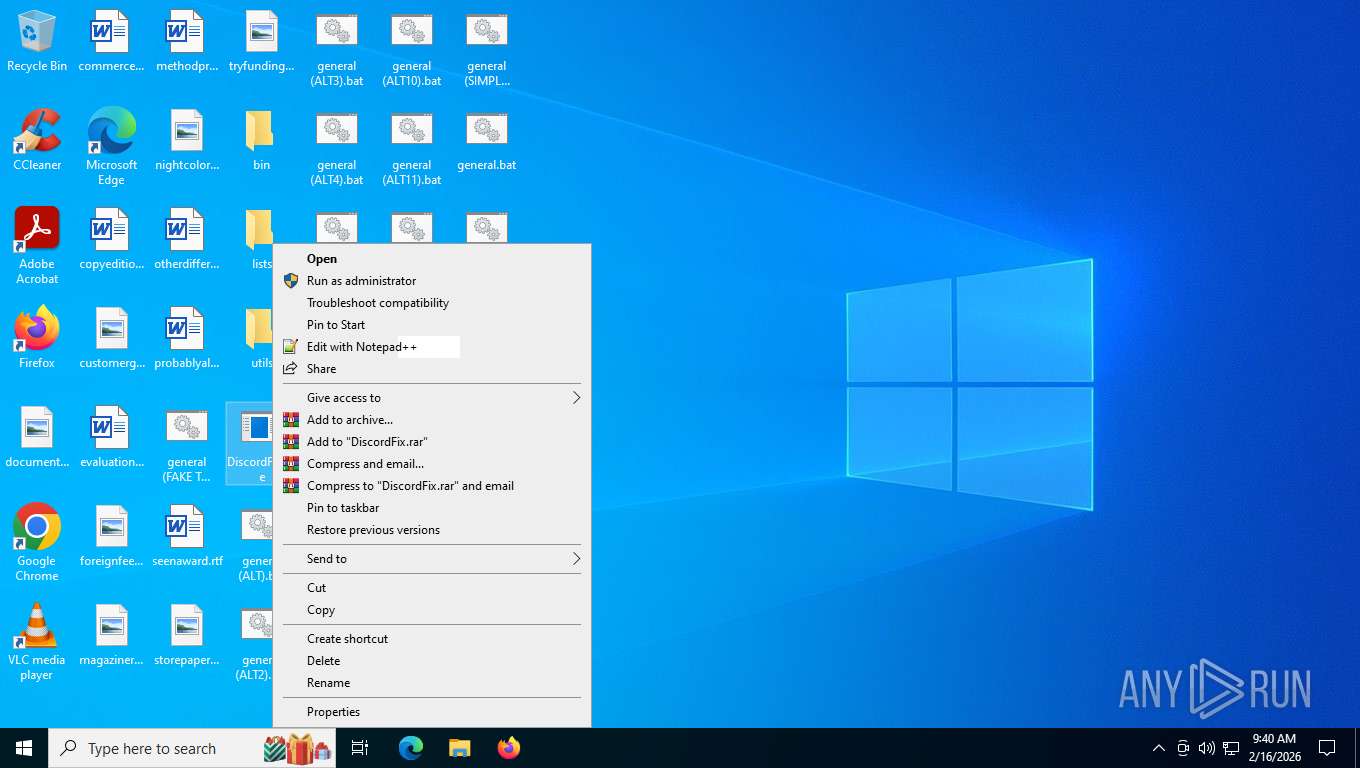Choose Add to "DiscordFix.rar"
This screenshot has height=768, width=1360.
[x=432, y=442]
